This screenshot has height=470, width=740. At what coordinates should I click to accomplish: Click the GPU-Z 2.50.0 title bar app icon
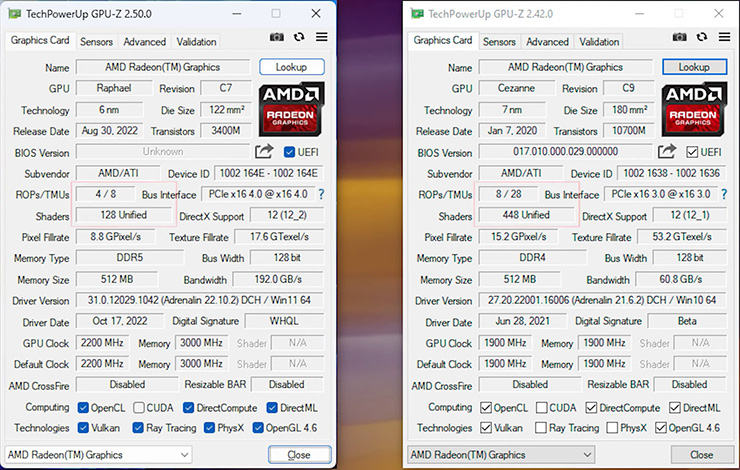(x=15, y=13)
